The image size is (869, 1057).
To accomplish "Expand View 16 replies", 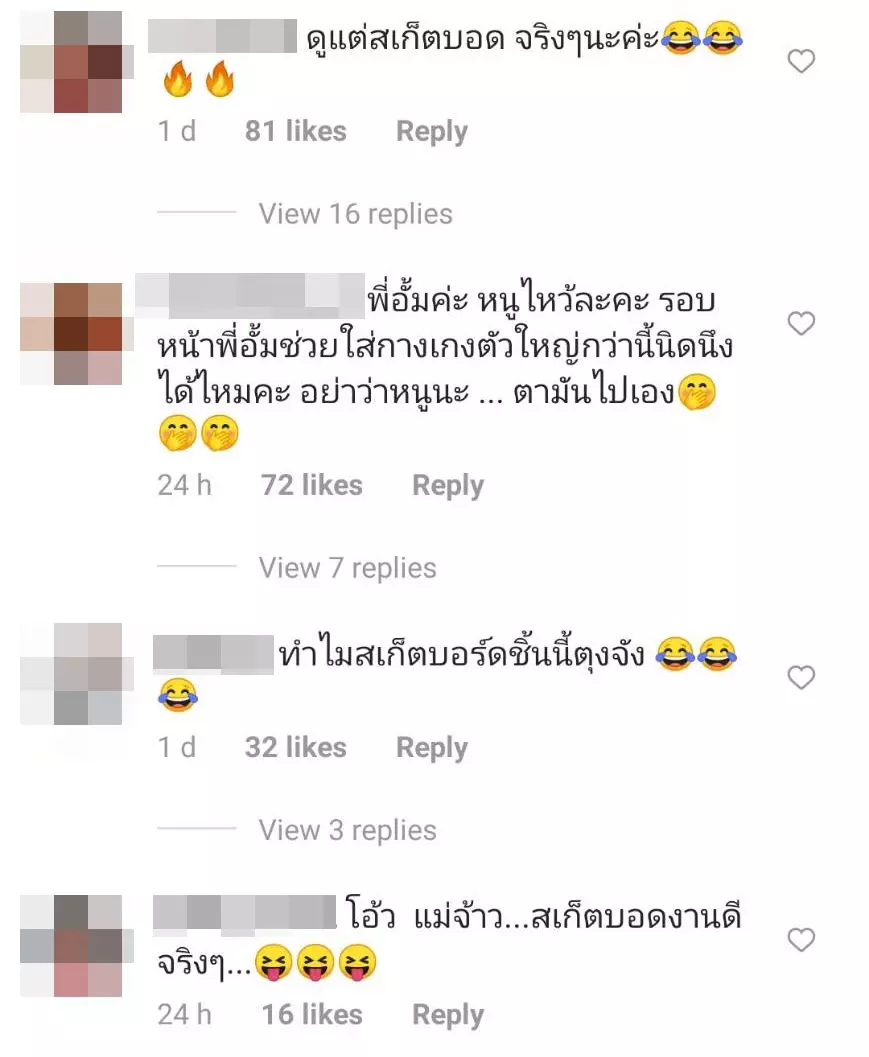I will click(x=355, y=214).
